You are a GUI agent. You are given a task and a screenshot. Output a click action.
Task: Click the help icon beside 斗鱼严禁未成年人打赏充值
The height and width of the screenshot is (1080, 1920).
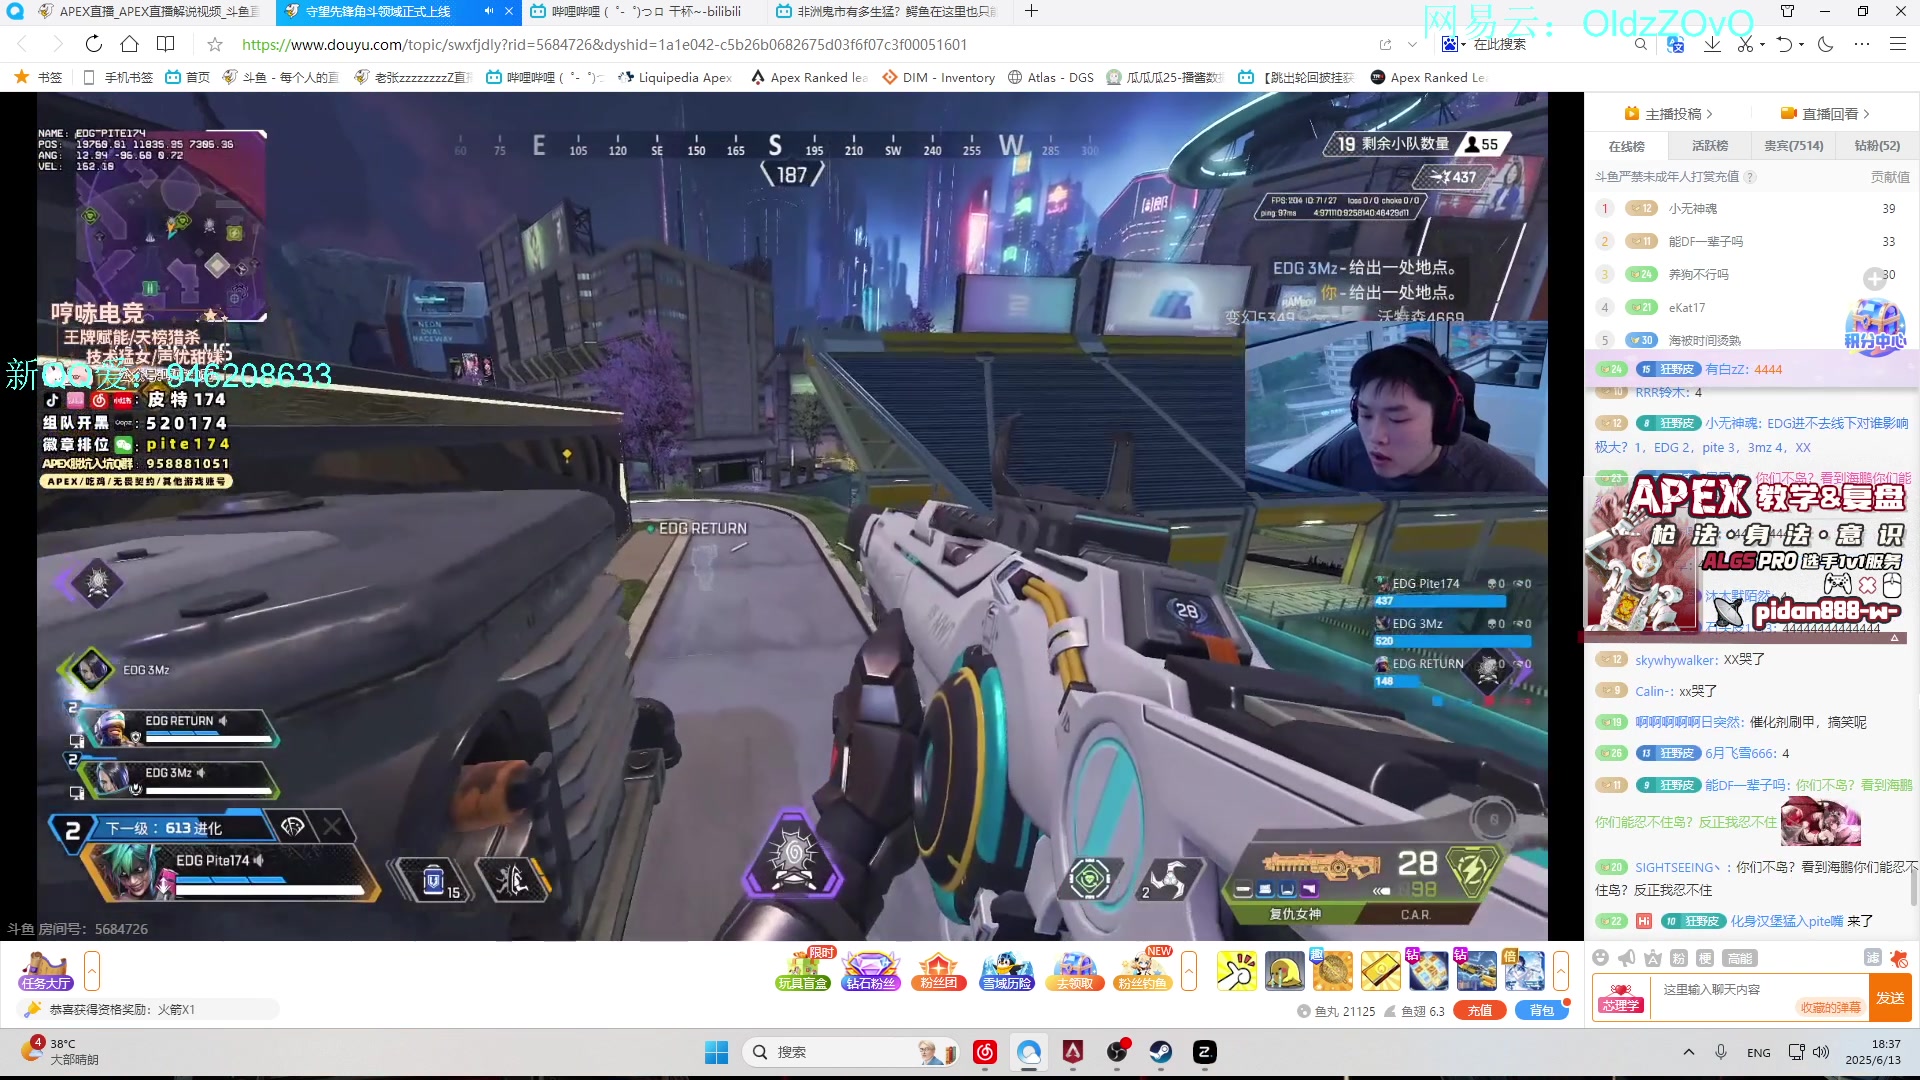(1750, 177)
